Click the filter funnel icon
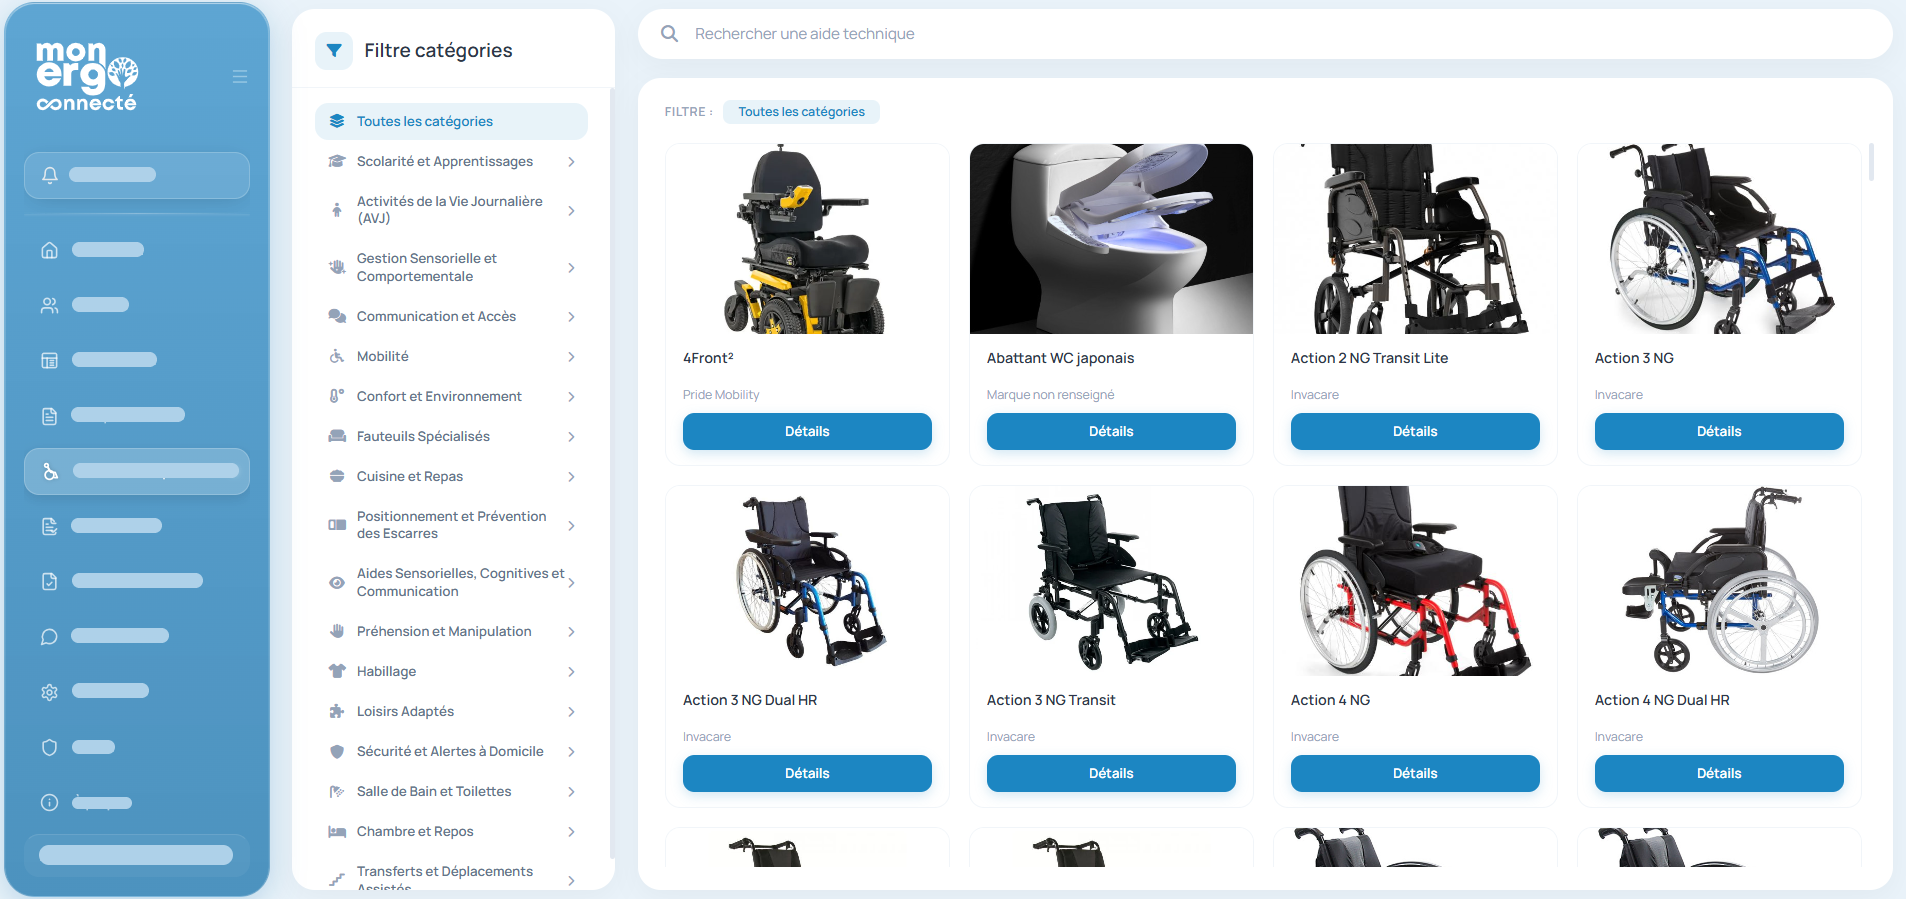 click(334, 51)
